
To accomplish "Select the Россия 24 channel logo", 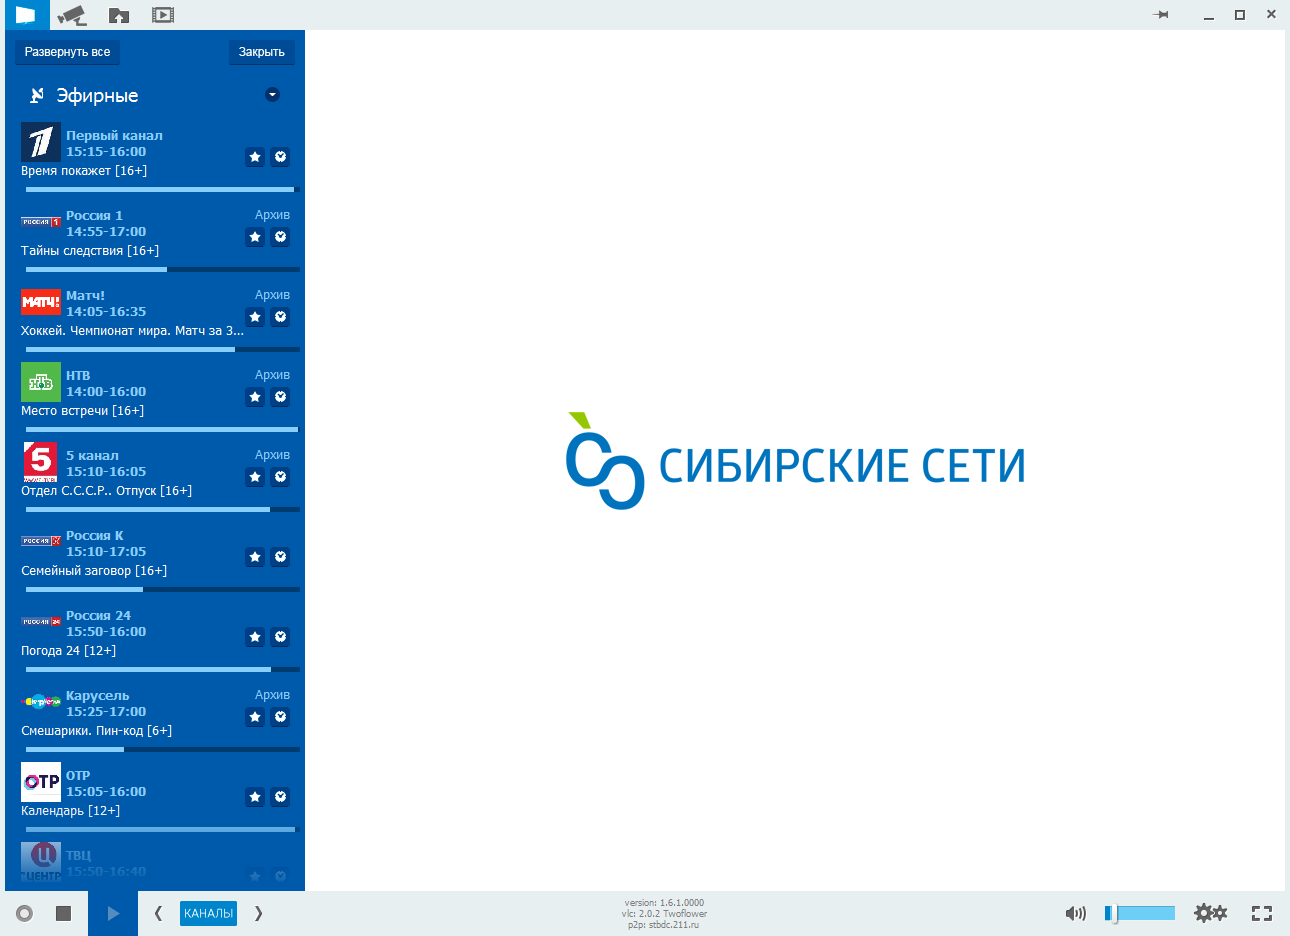I will click(41, 621).
